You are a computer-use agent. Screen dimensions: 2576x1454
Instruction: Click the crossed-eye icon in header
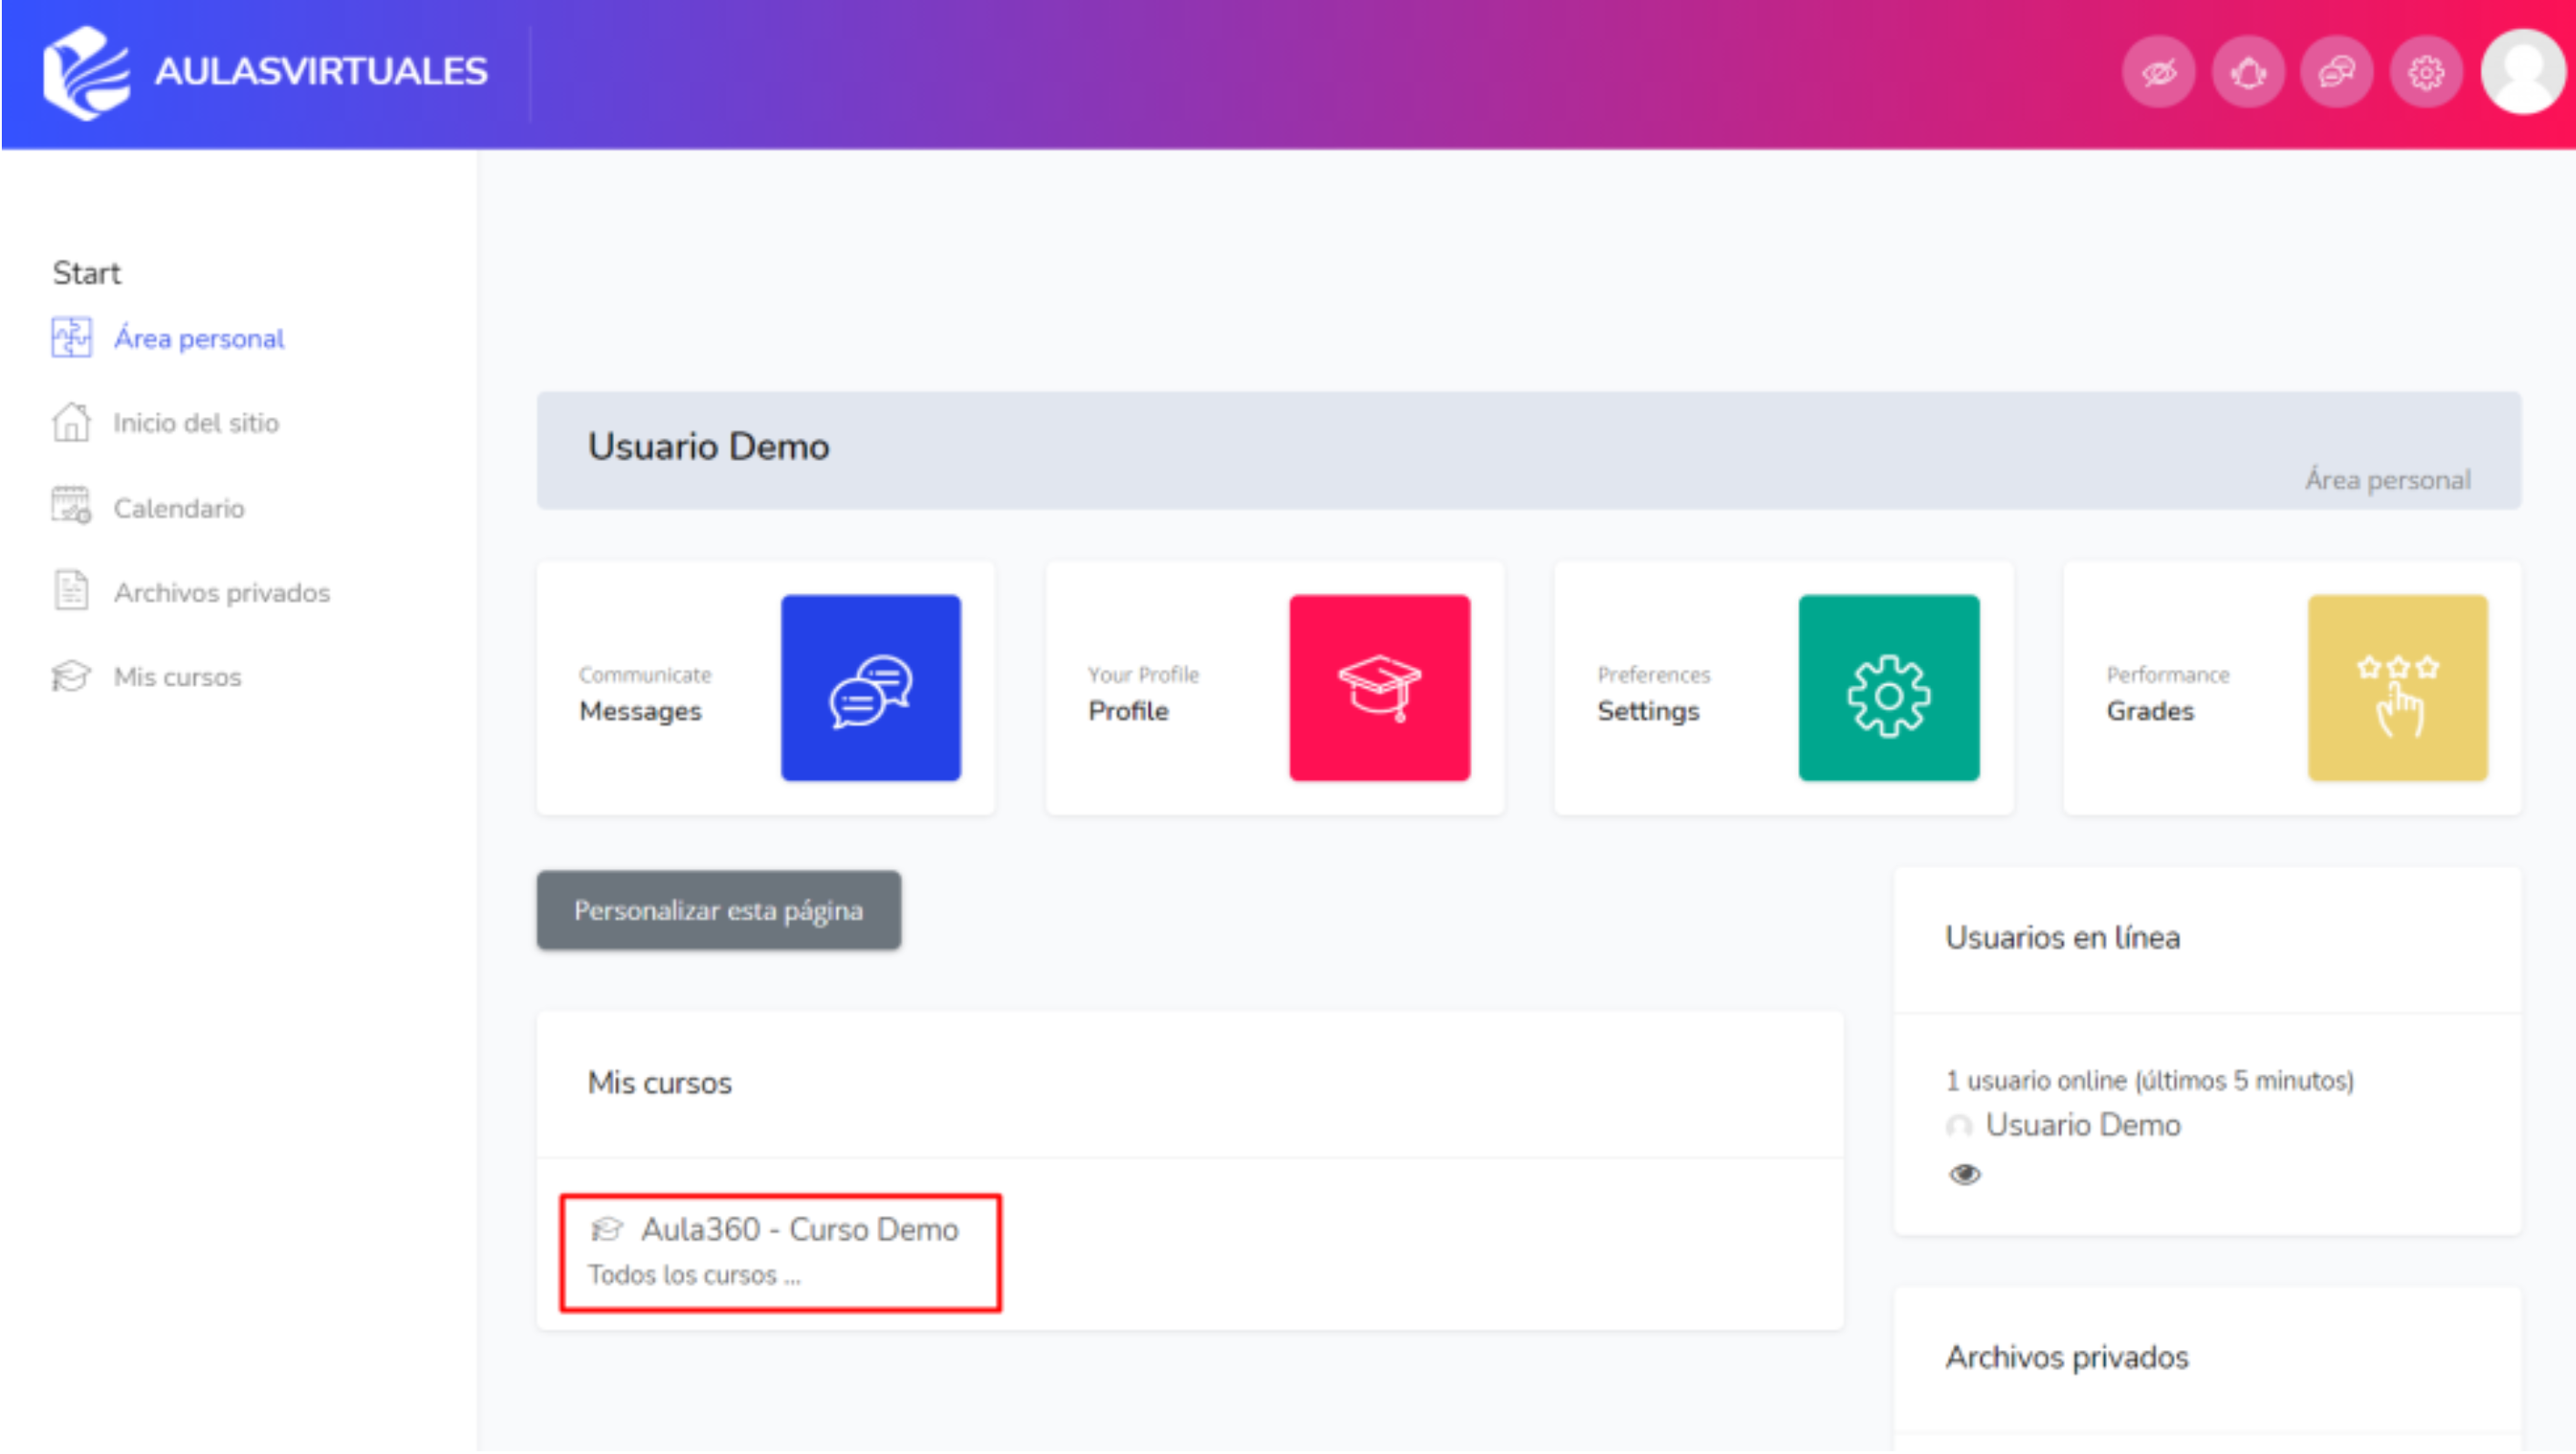coord(2158,72)
